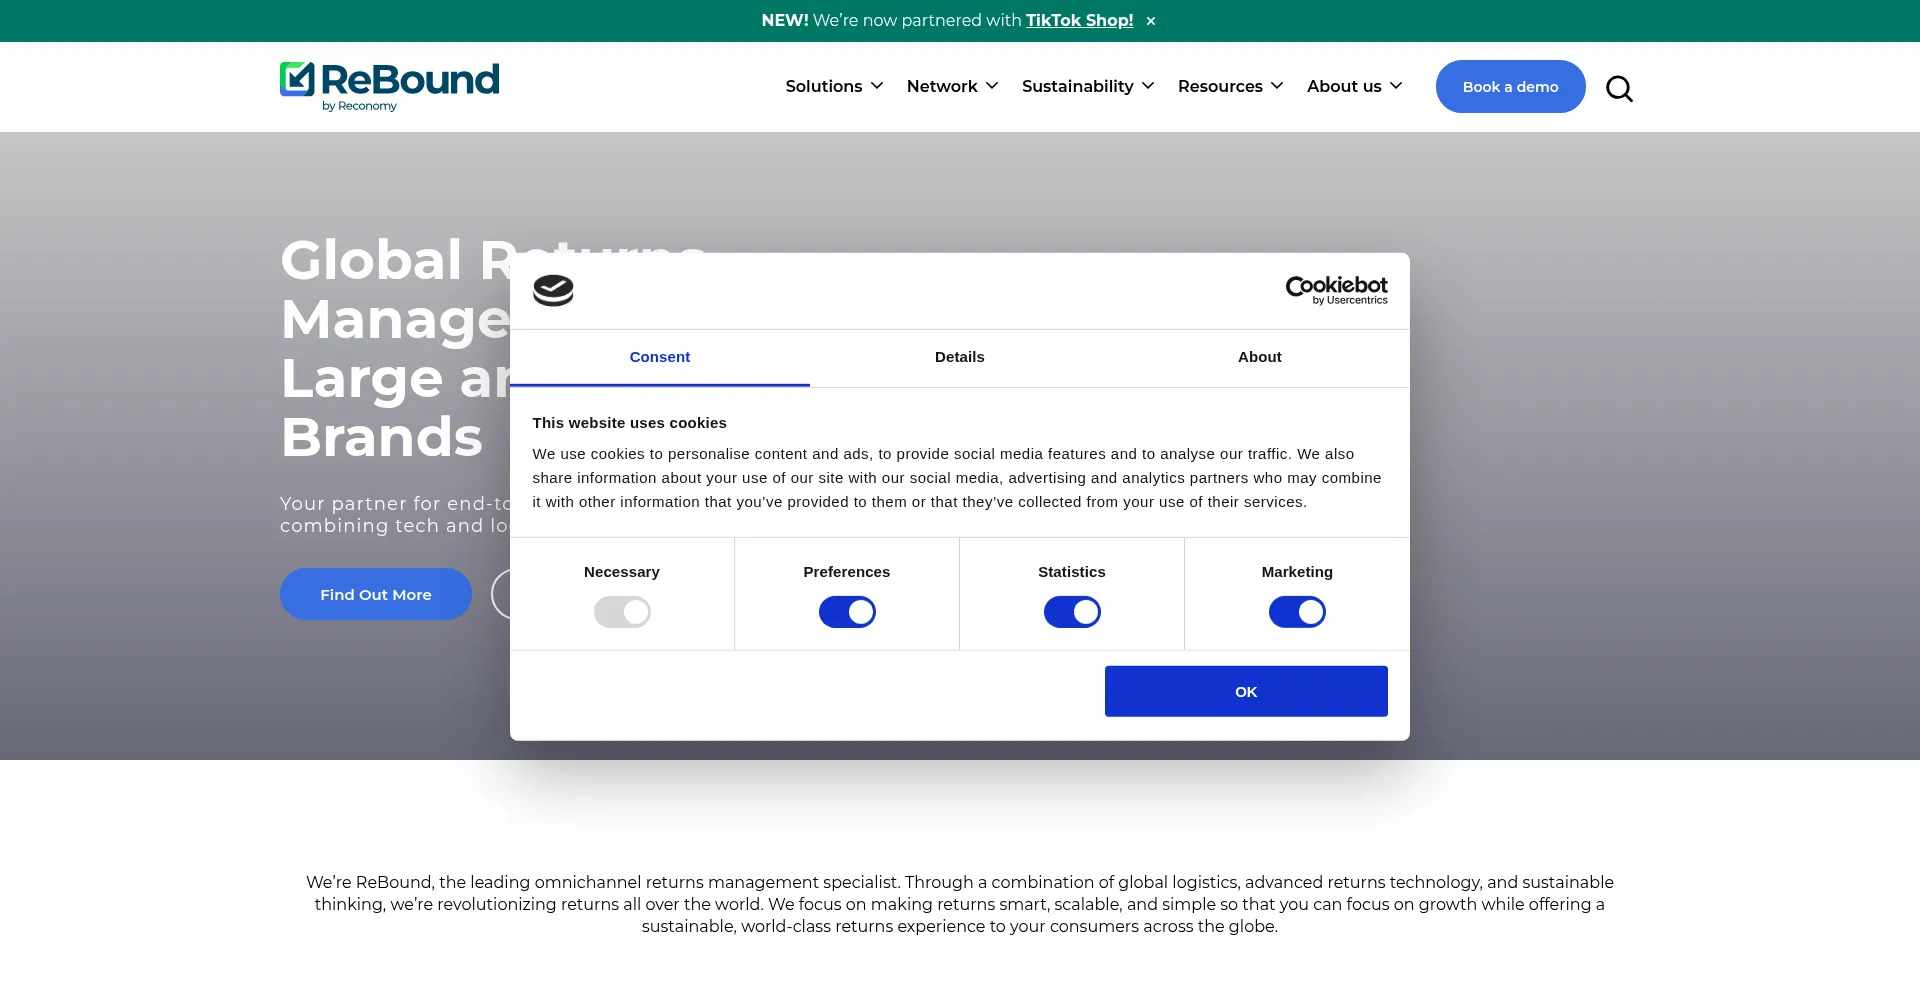Screen dimensions: 1920x993
Task: Toggle off the Preferences consent switch
Action: (x=847, y=611)
